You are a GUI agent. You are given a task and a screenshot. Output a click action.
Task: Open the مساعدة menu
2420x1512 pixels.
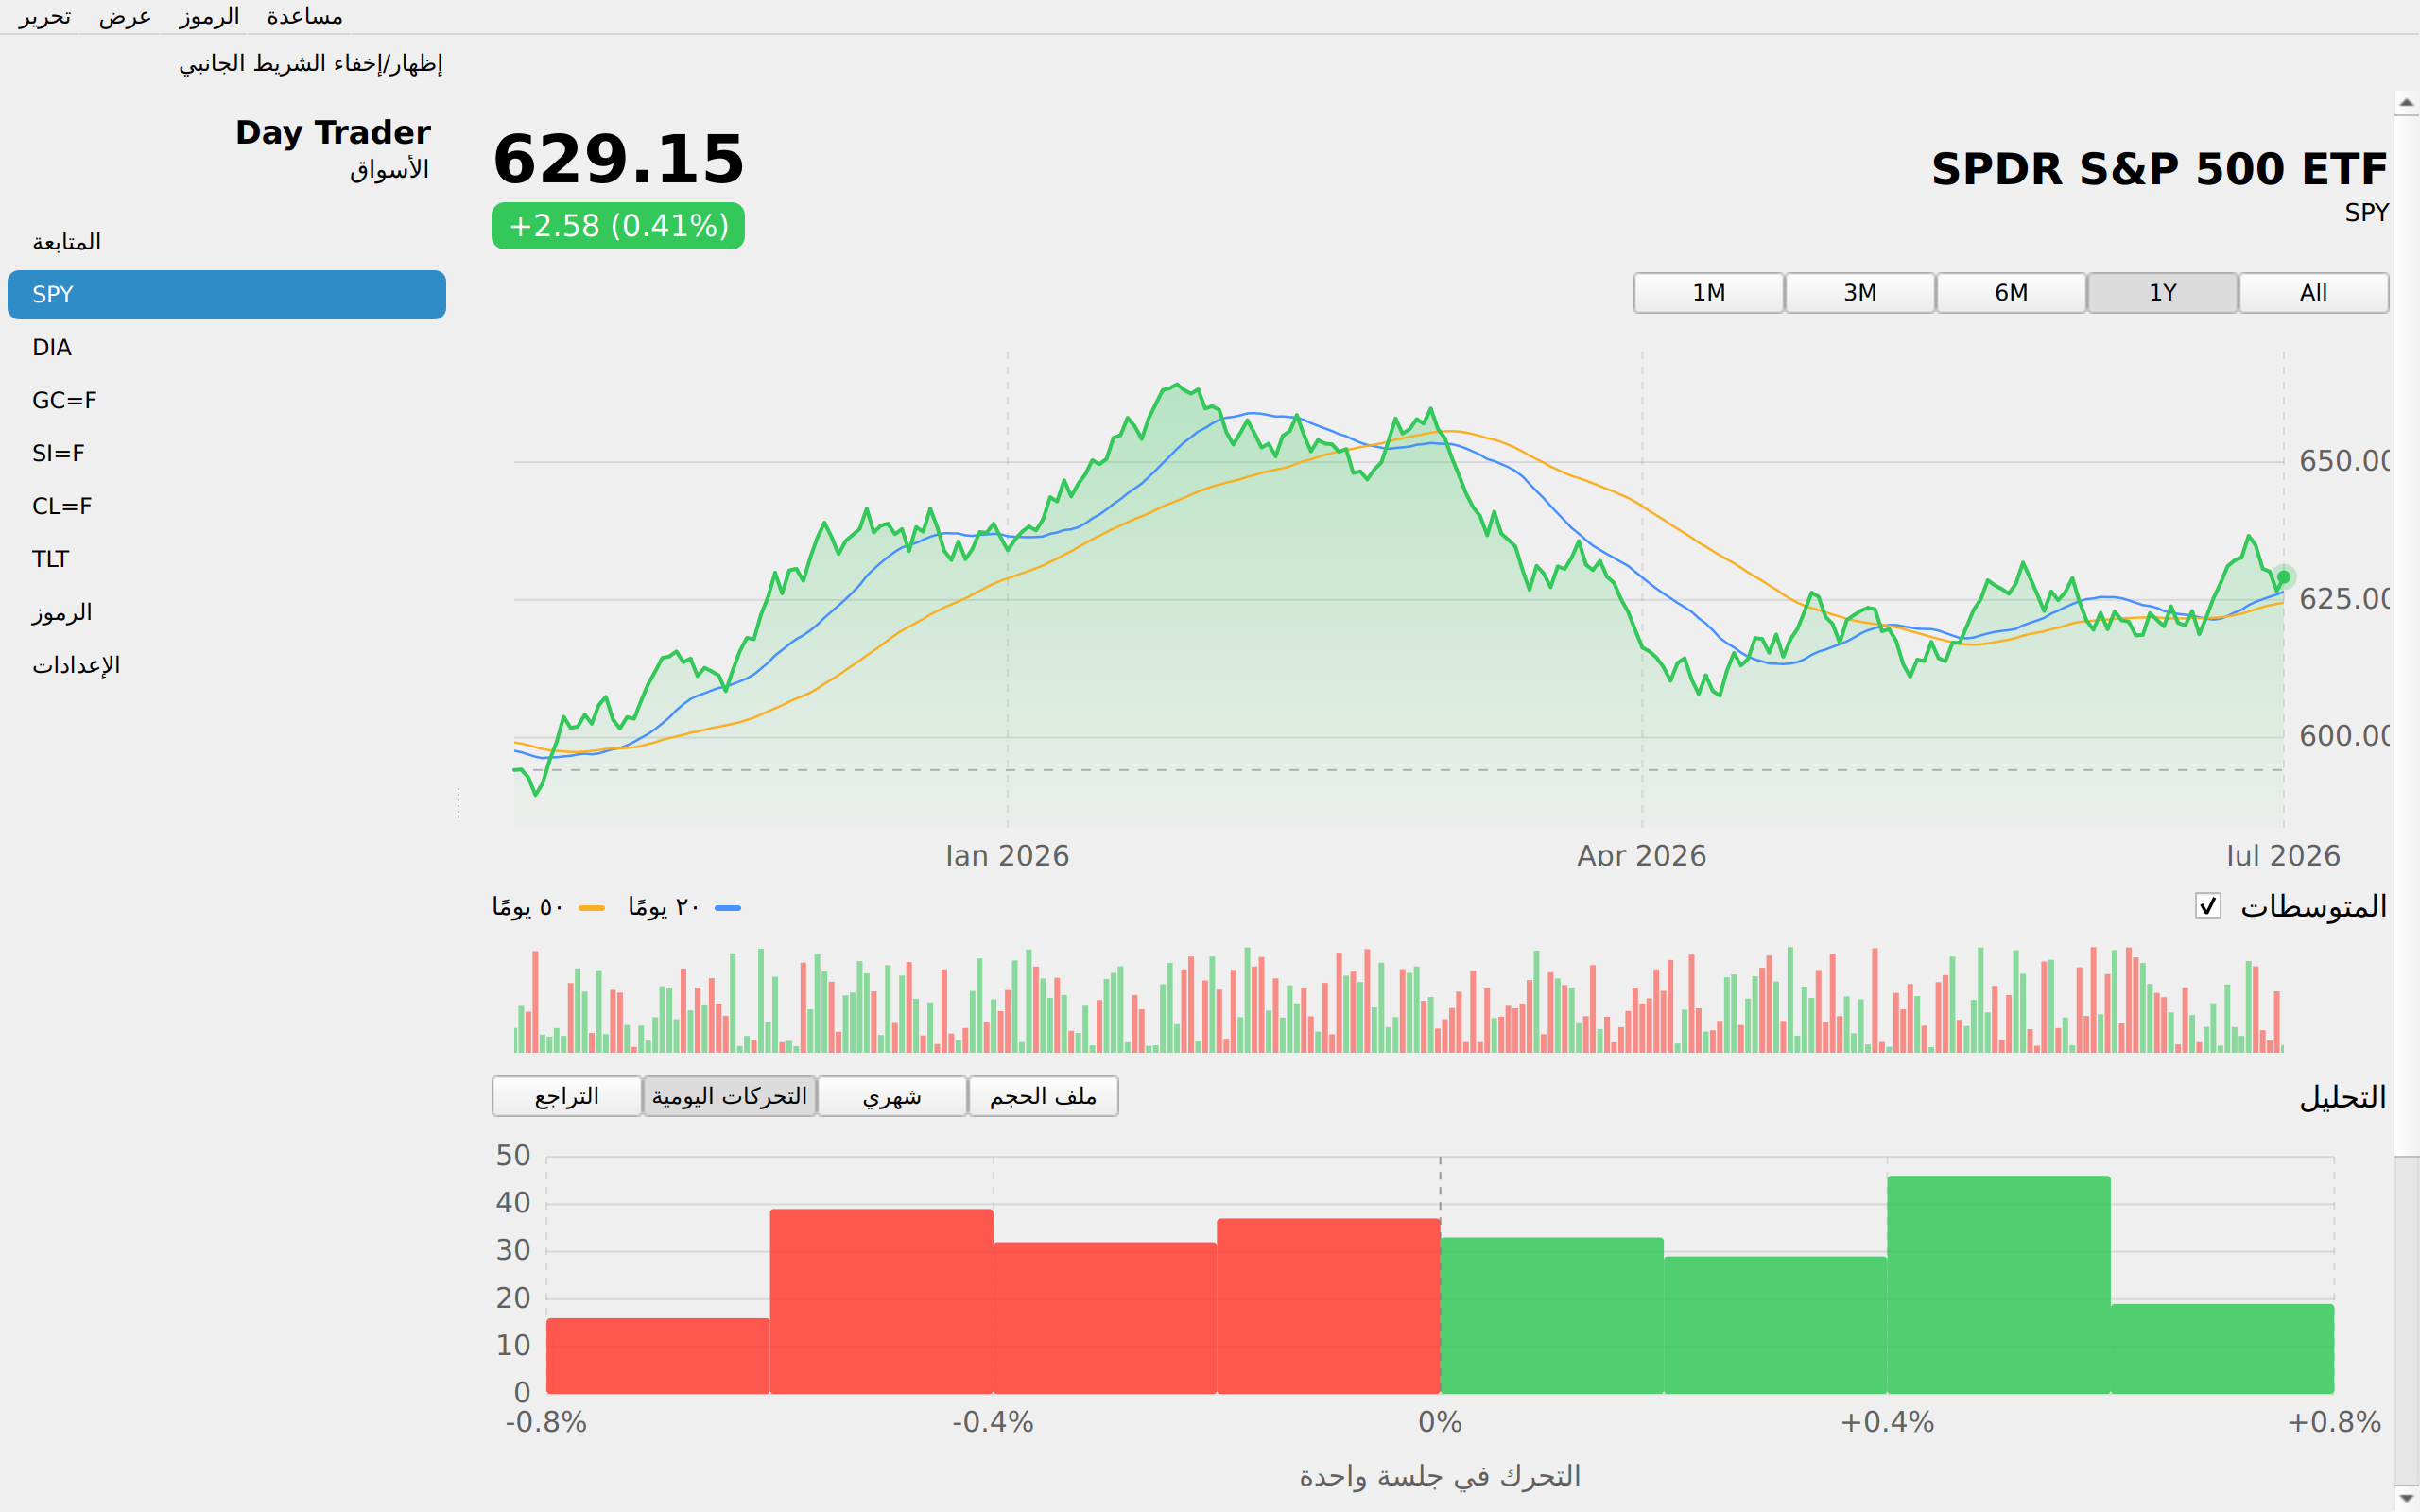305,17
